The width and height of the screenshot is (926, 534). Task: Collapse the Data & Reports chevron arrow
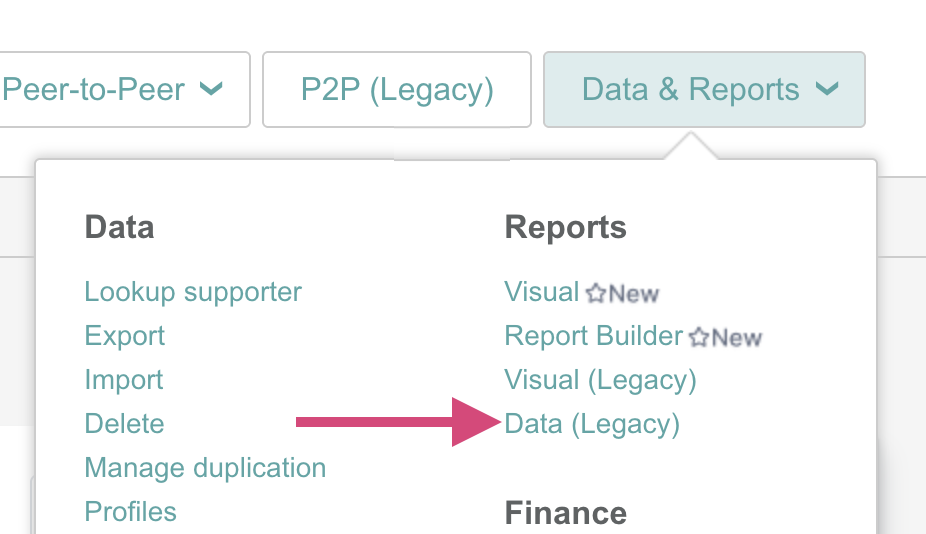826,89
